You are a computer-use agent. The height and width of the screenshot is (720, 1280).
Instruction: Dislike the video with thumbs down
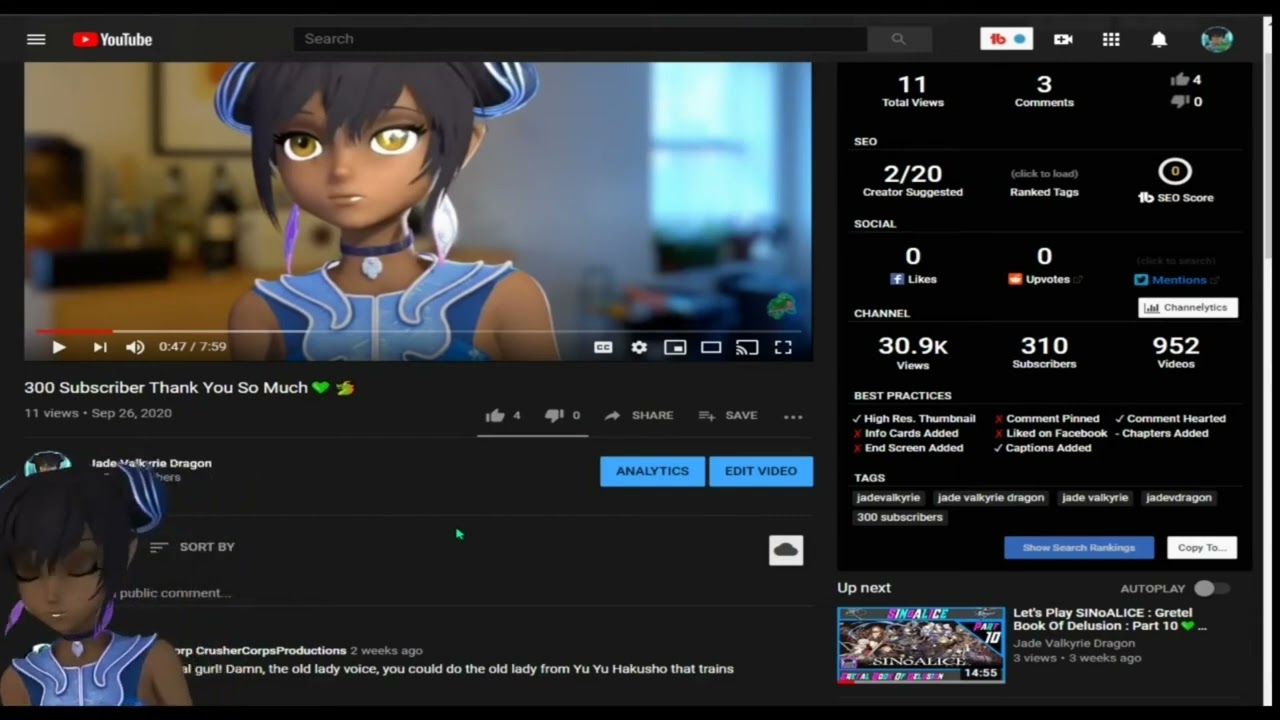pos(562,416)
